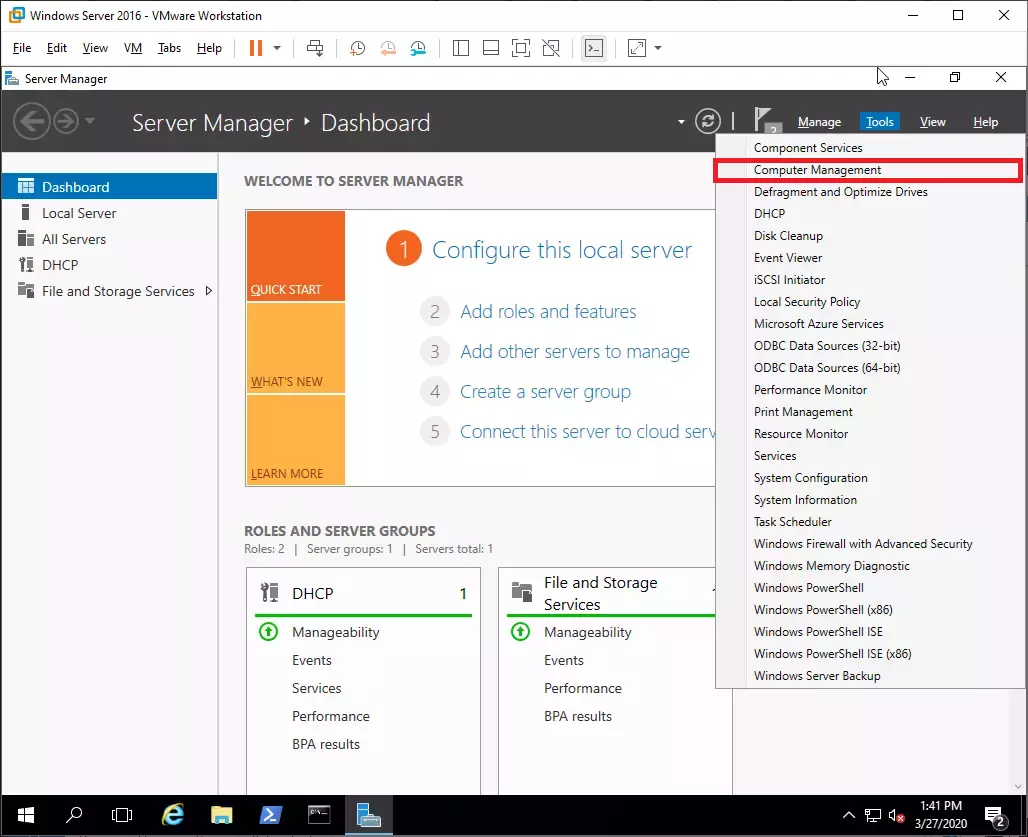
Task: Open the VMware Edit menu
Action: click(56, 48)
